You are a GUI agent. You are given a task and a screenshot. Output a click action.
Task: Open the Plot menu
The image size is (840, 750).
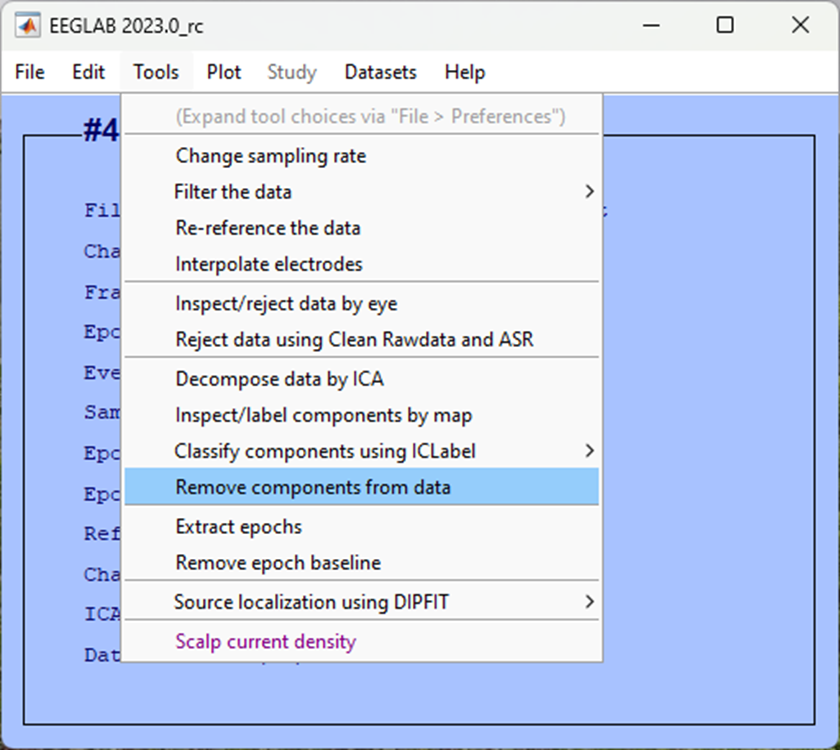(223, 71)
